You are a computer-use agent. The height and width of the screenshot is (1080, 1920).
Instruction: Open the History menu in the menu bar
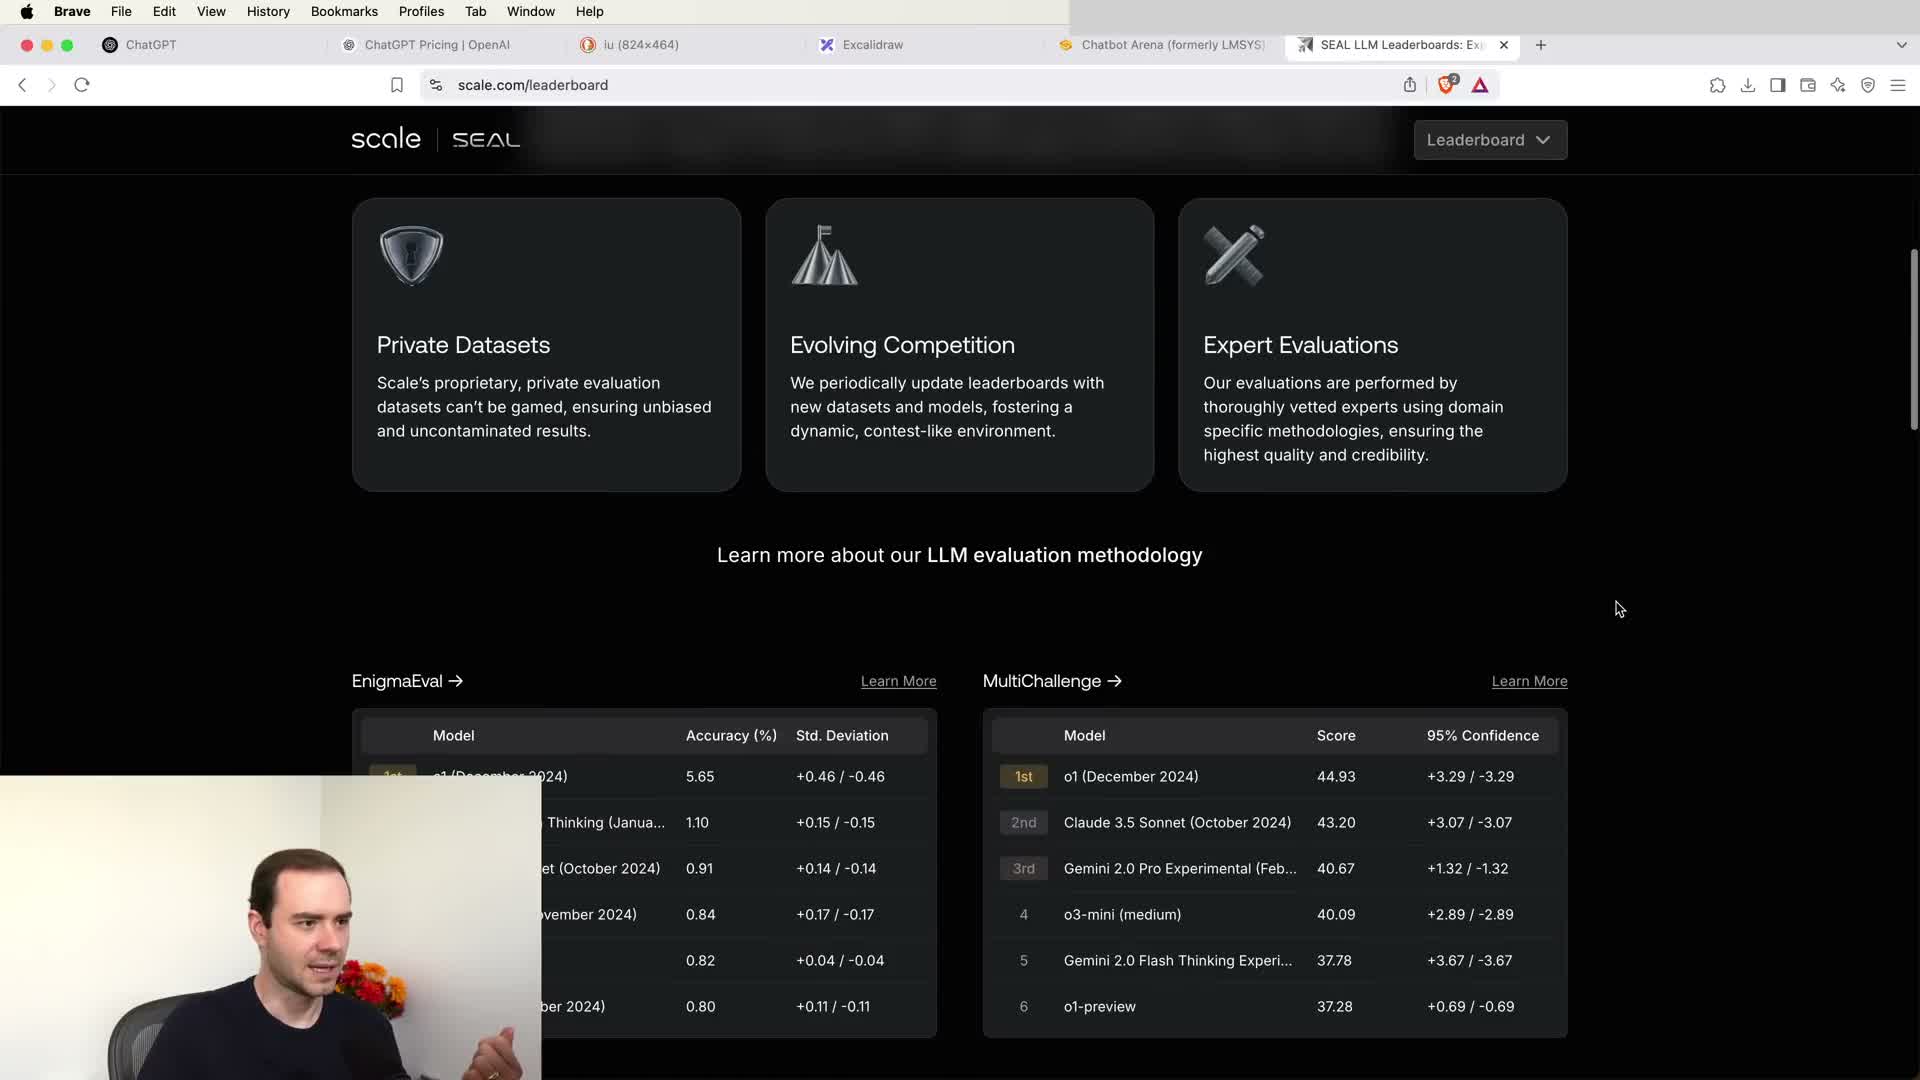click(268, 11)
